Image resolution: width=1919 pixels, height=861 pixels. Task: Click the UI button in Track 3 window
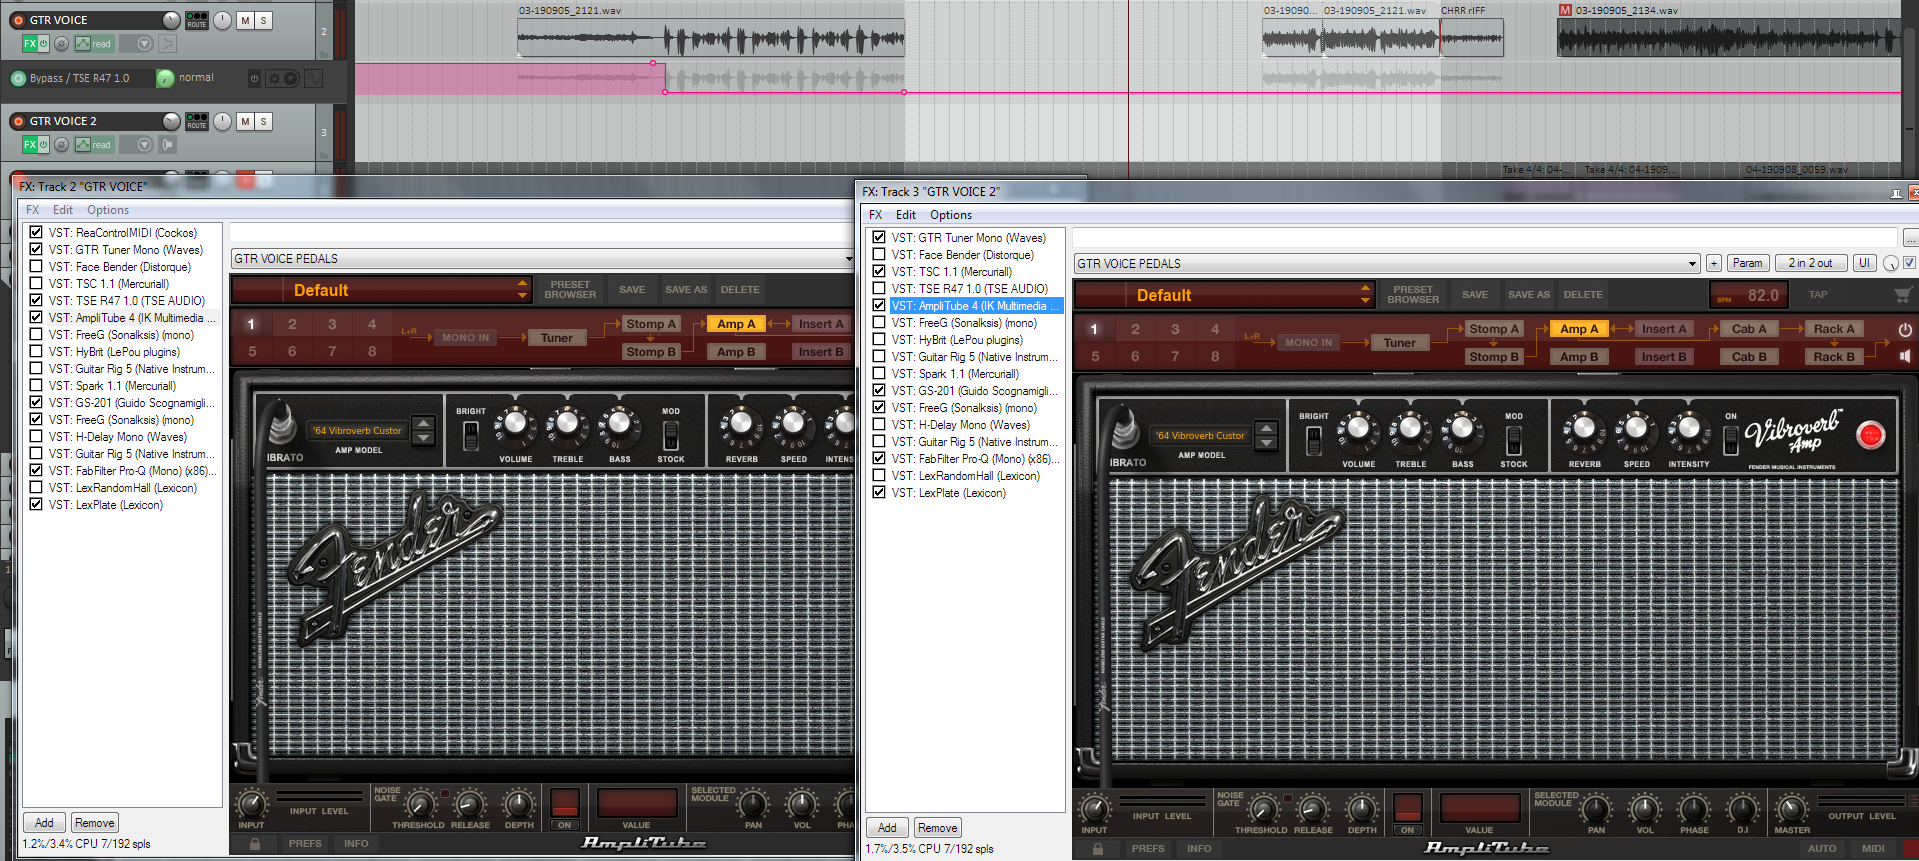tap(1864, 264)
